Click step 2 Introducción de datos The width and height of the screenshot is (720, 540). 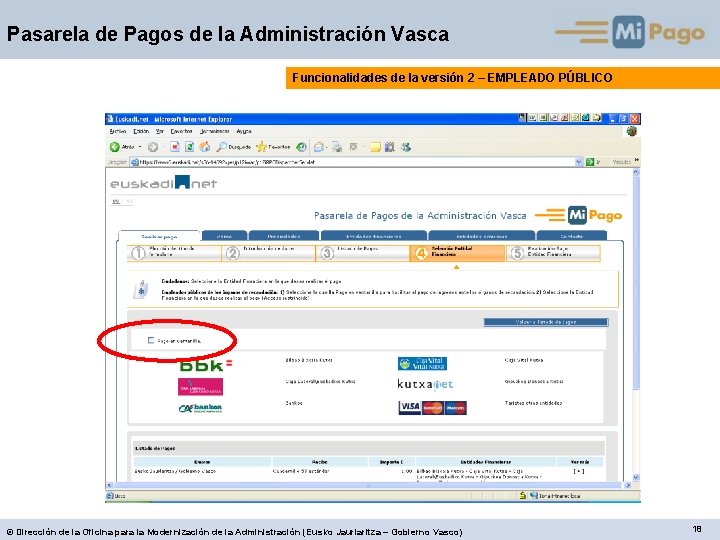pyautogui.click(x=269, y=253)
